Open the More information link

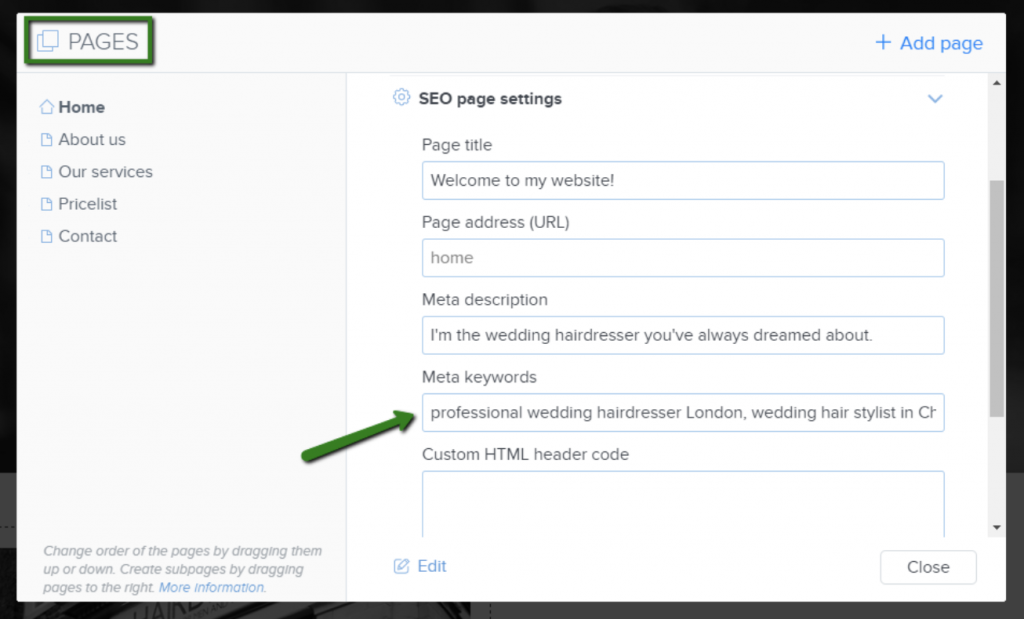point(212,587)
